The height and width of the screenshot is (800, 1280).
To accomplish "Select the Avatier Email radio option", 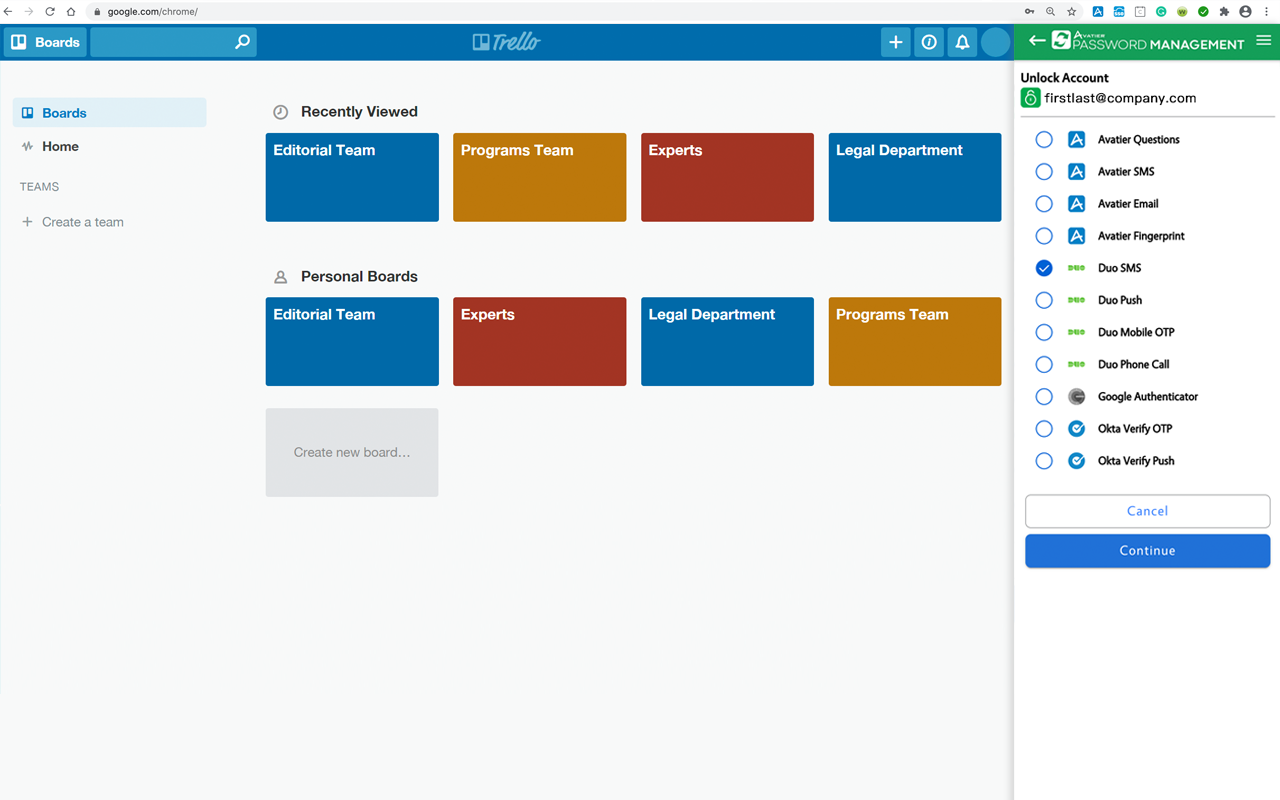I will click(x=1044, y=203).
